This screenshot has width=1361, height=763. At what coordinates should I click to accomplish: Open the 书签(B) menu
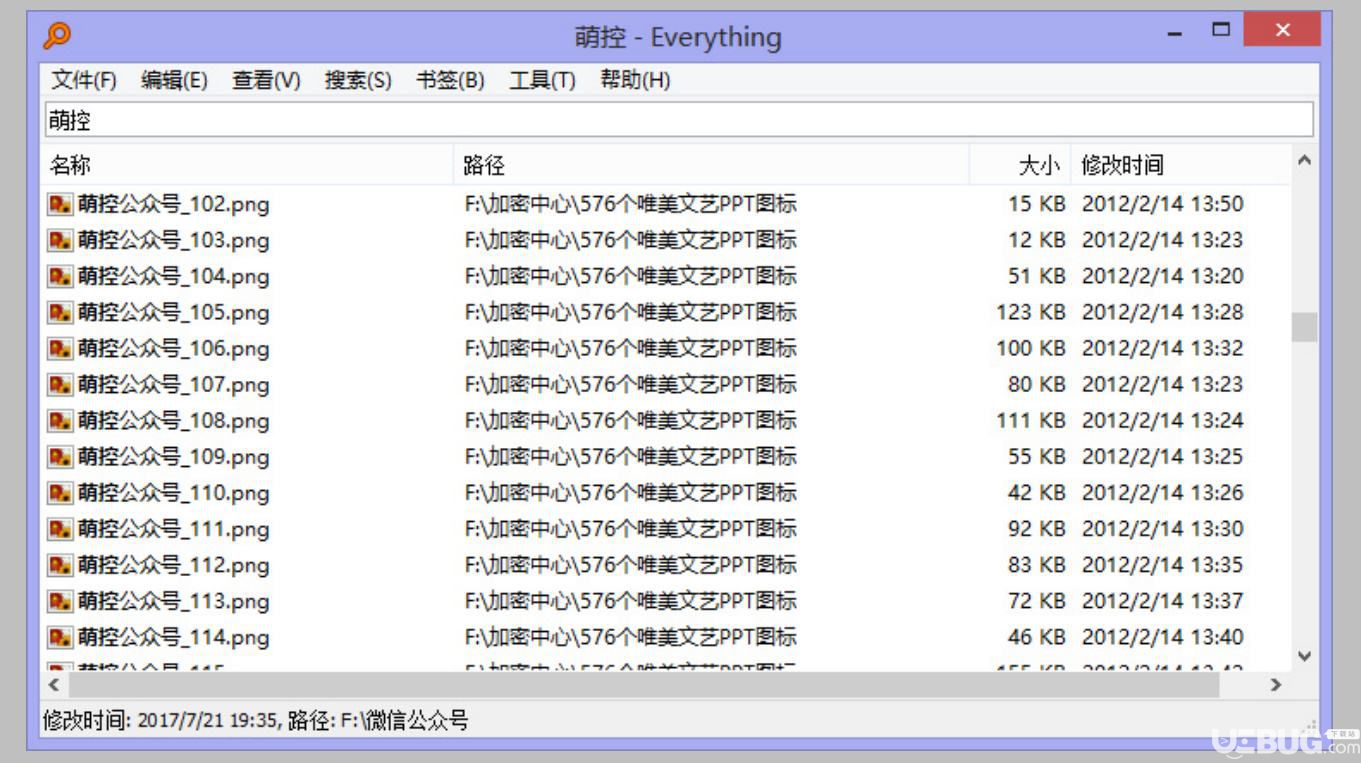click(x=450, y=80)
